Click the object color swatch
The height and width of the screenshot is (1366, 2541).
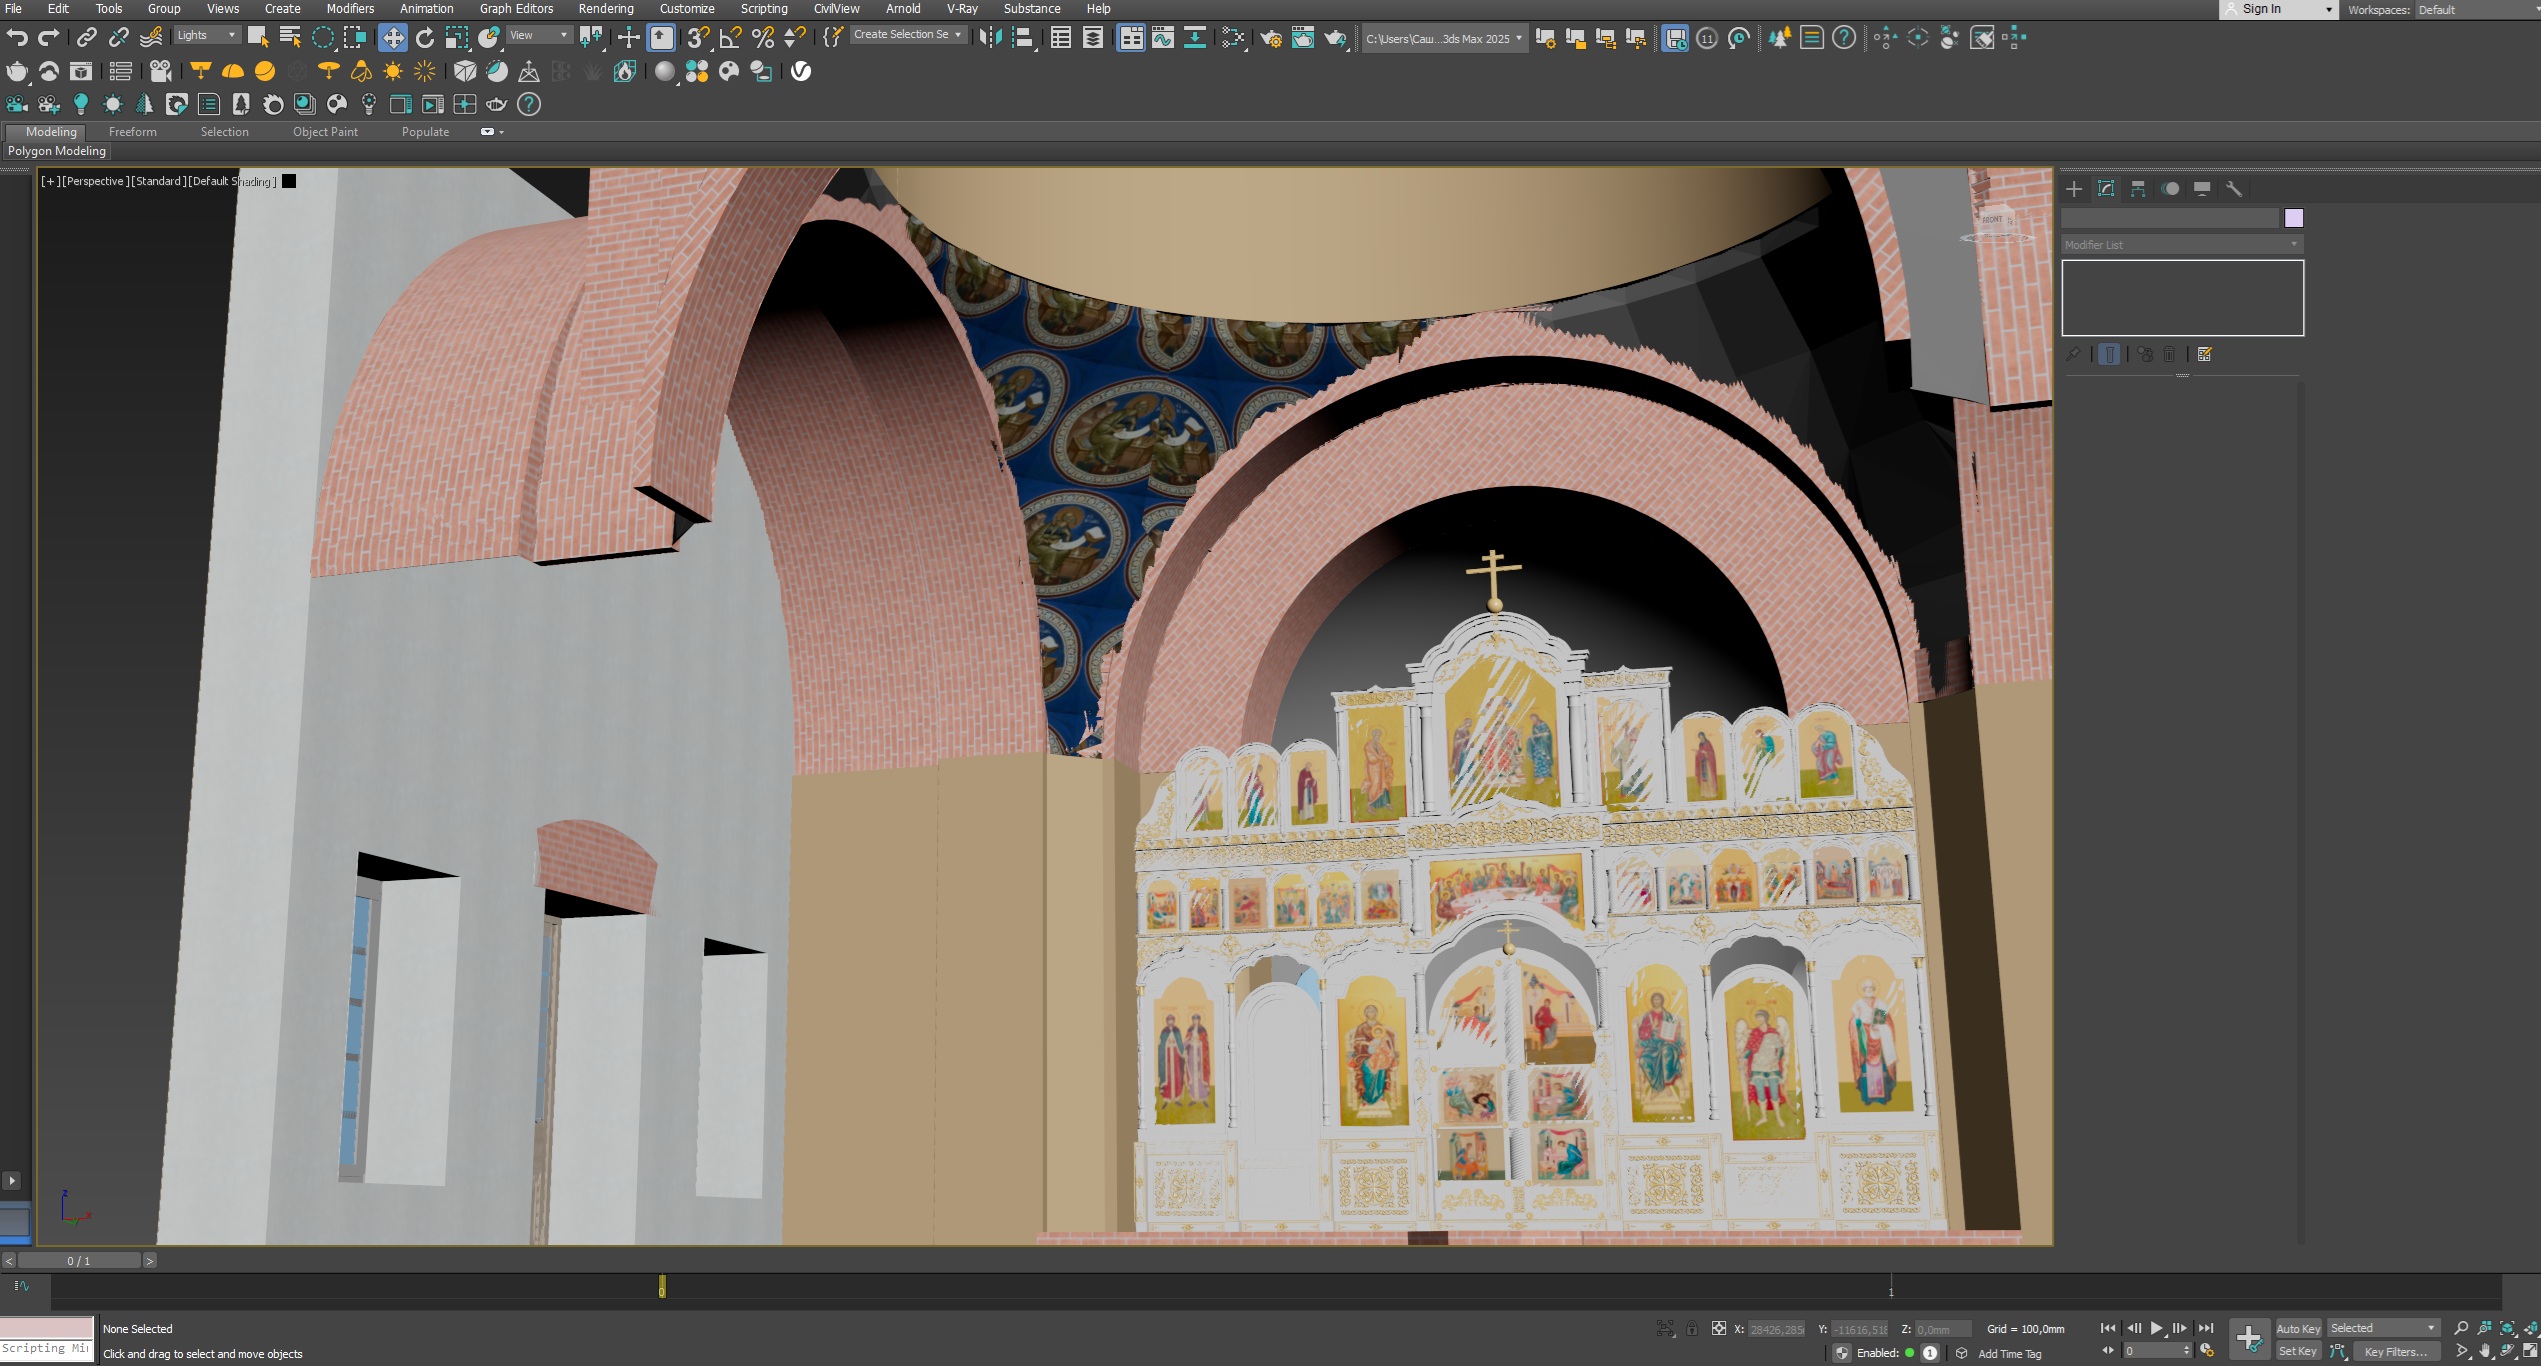2293,218
